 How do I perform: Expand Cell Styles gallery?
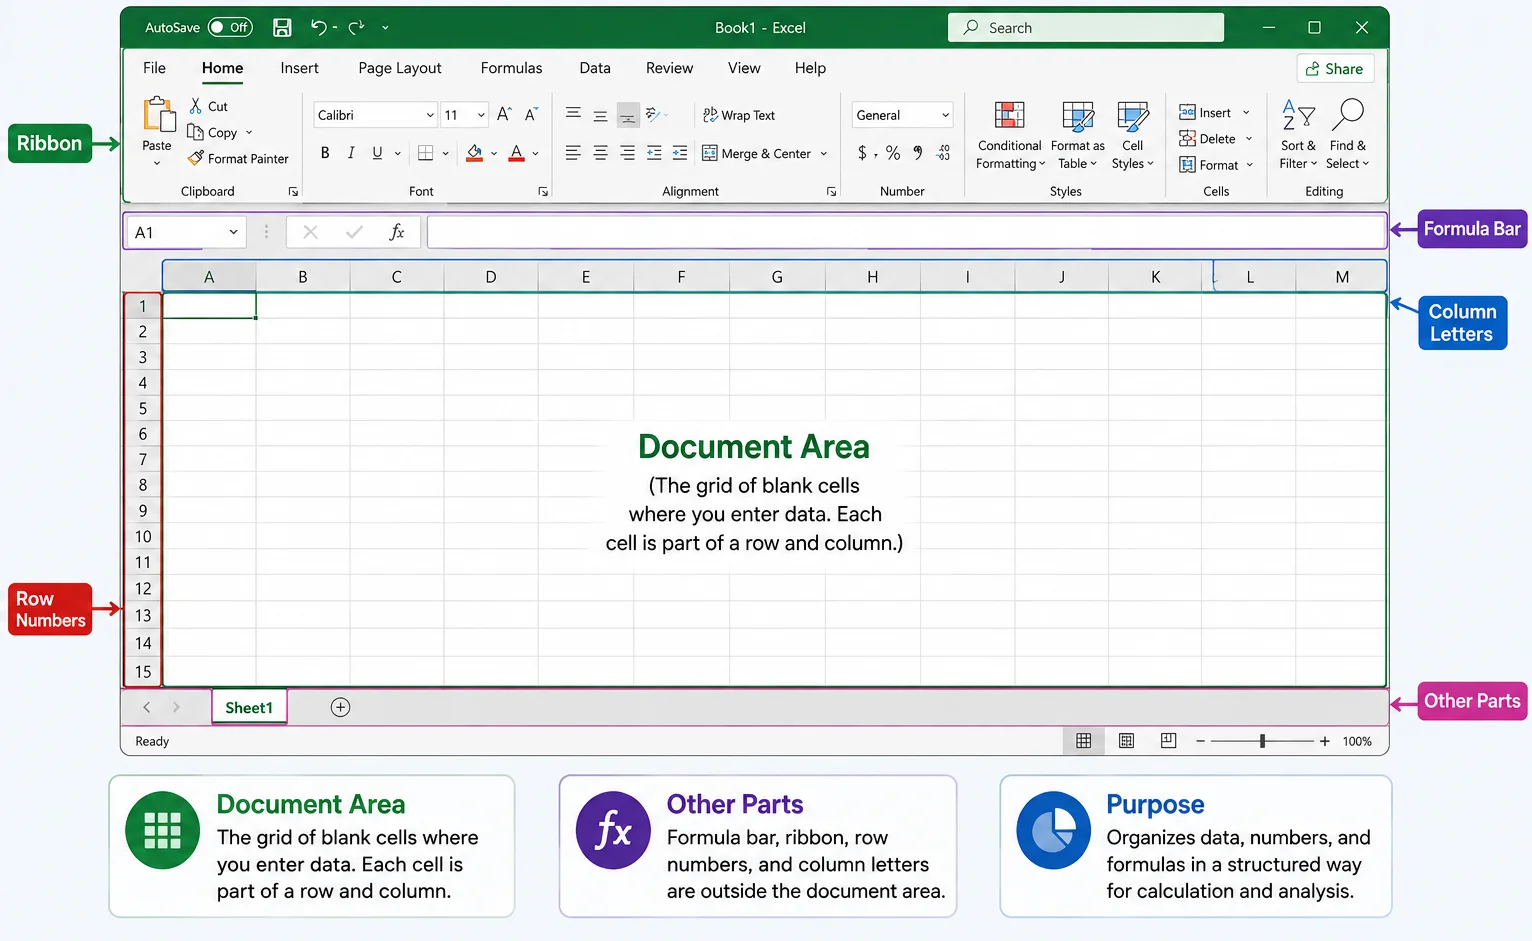1132,135
